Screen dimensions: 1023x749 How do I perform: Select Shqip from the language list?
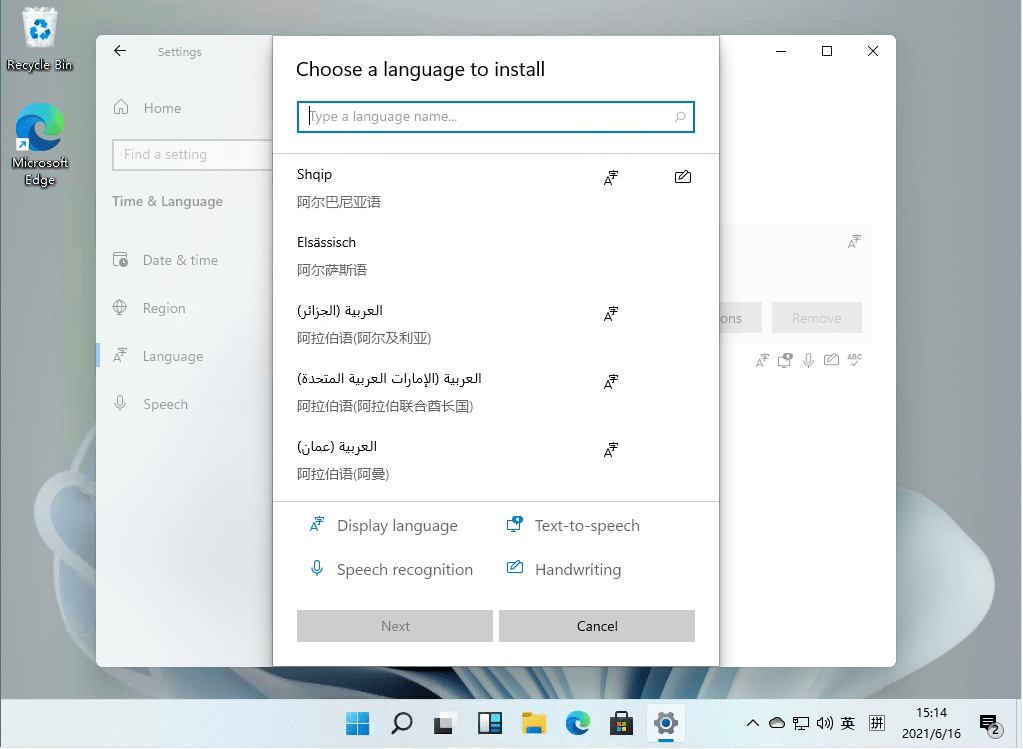pyautogui.click(x=400, y=187)
